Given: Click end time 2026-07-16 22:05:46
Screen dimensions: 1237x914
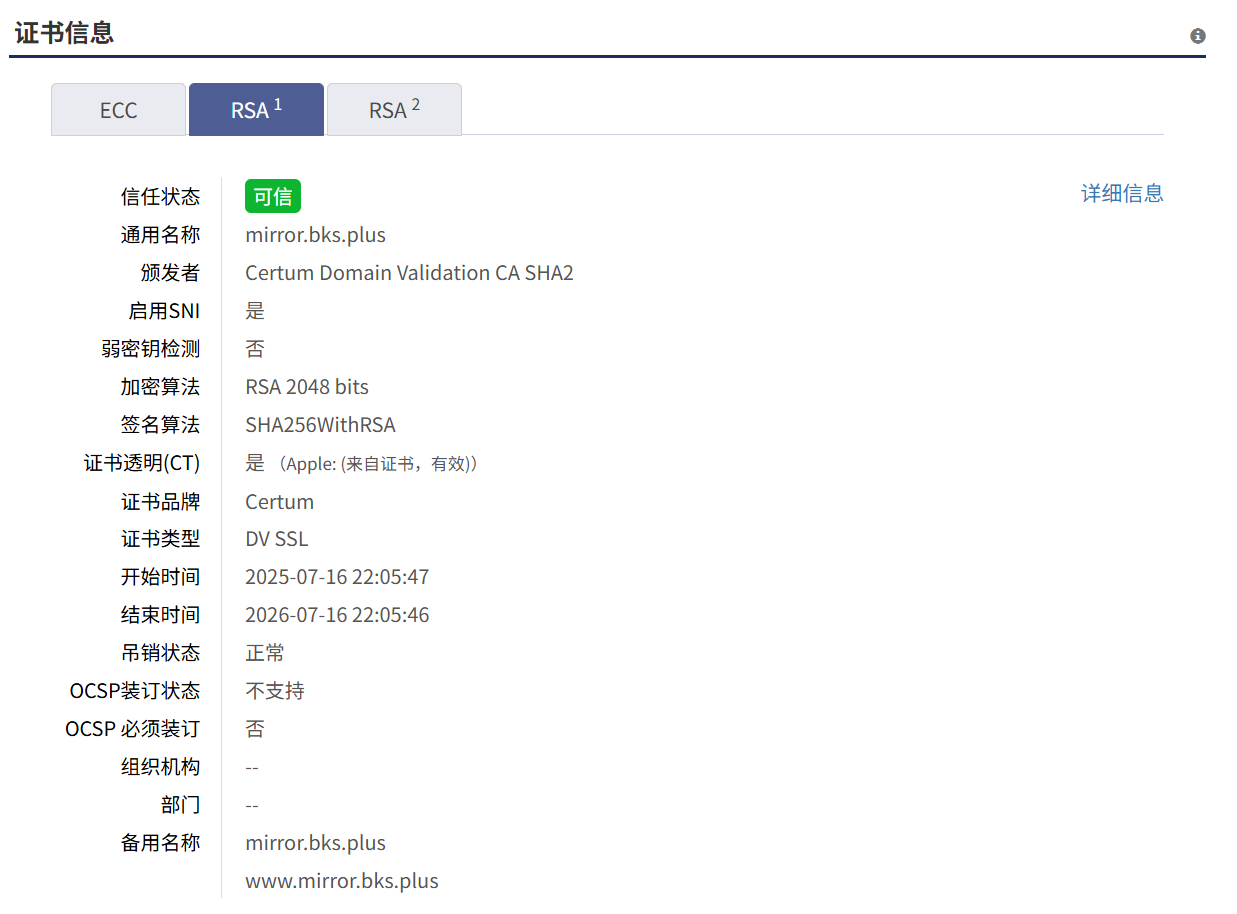Looking at the screenshot, I should pos(337,615).
